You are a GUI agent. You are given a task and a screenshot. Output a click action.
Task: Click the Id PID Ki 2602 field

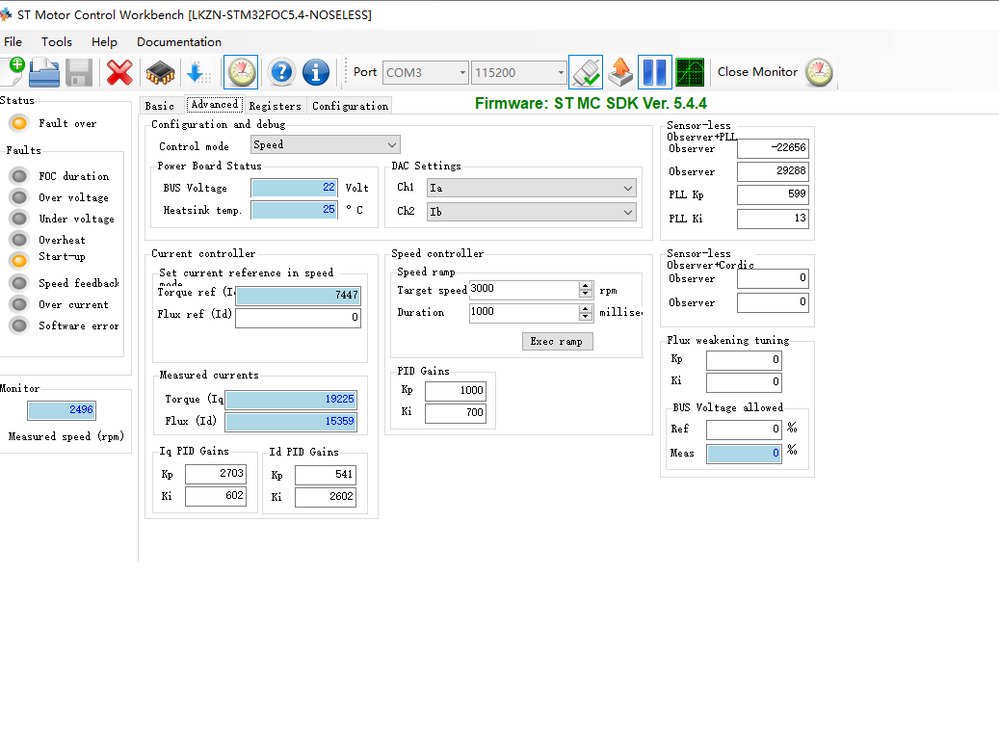coord(325,497)
